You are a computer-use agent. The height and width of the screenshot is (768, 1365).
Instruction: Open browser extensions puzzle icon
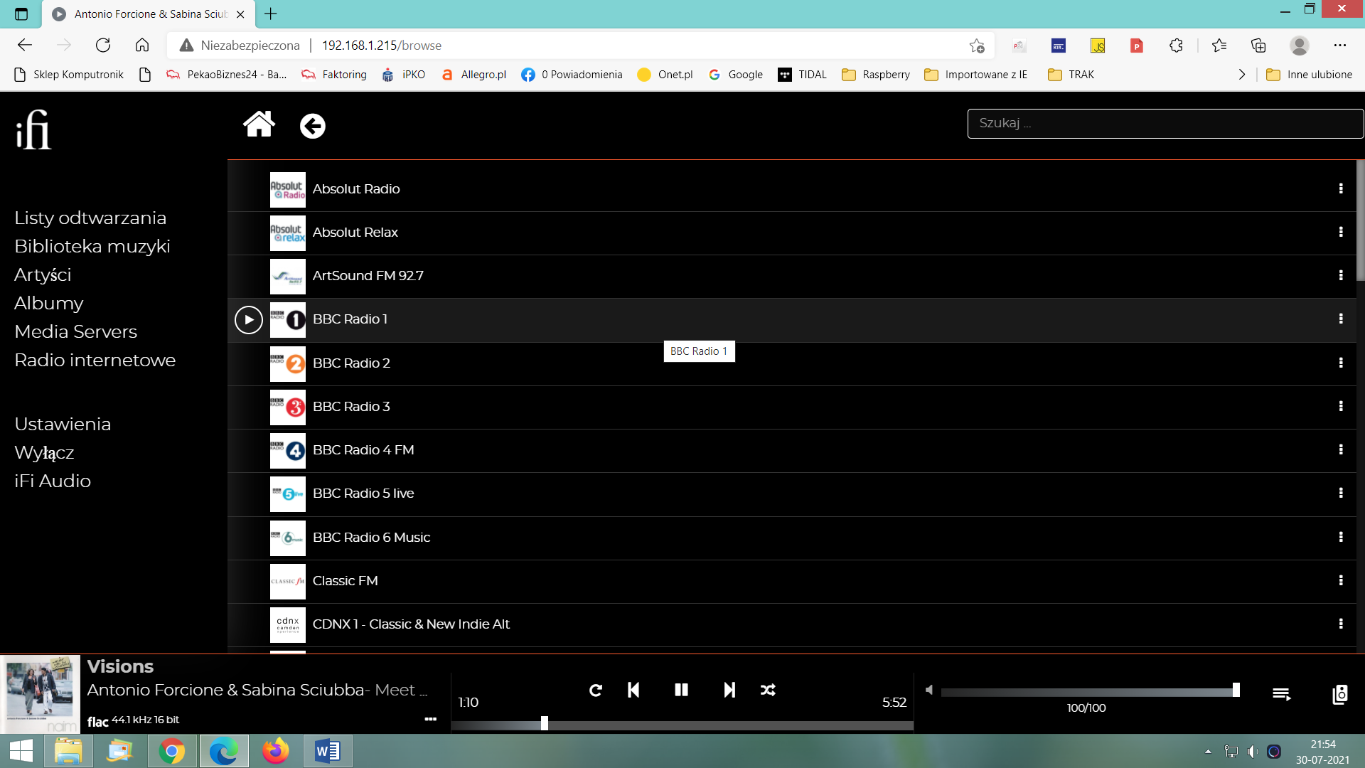1176,45
